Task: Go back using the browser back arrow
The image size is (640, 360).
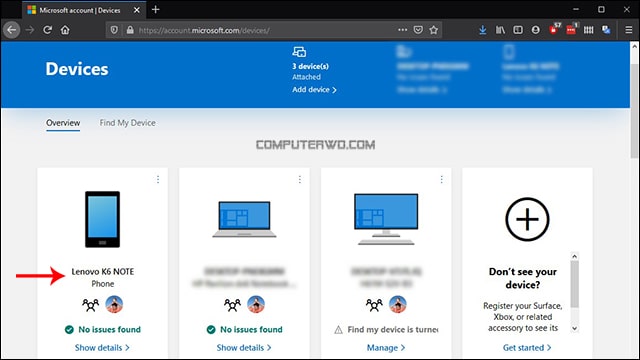Action: coord(11,30)
